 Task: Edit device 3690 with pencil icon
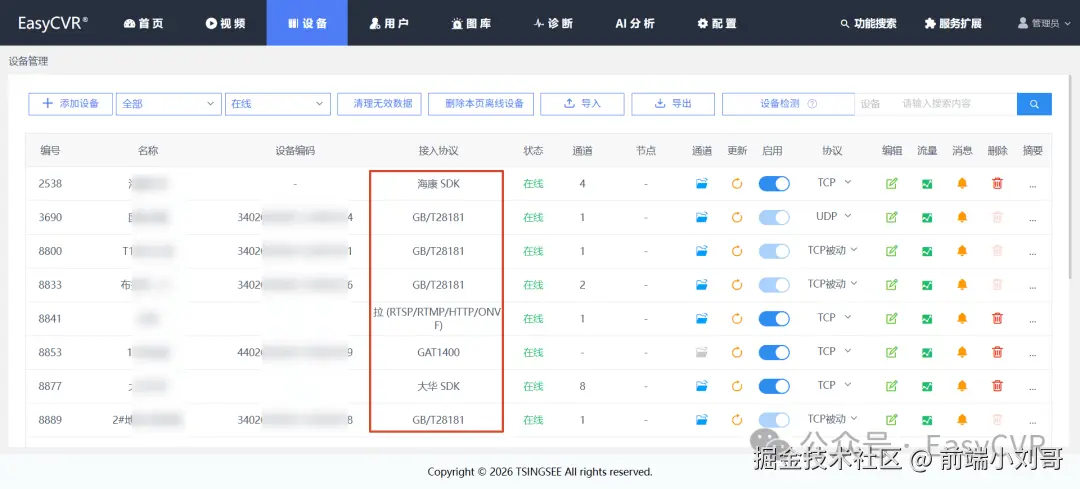(x=892, y=218)
